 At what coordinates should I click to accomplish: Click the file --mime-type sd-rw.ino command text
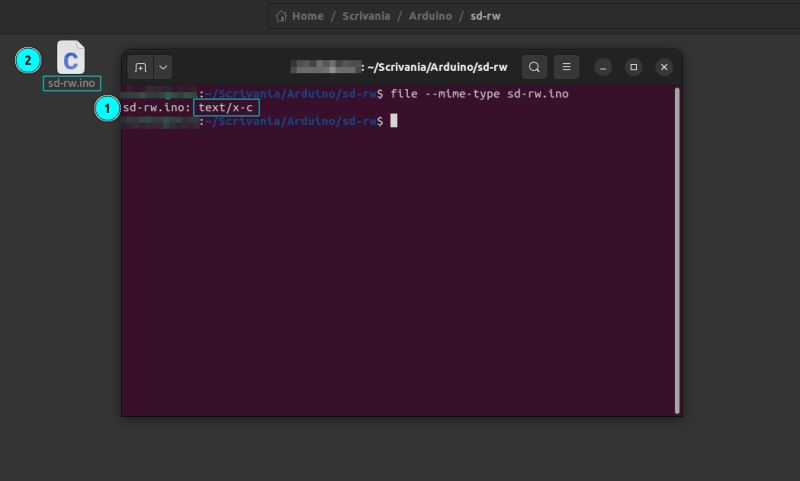pyautogui.click(x=480, y=94)
